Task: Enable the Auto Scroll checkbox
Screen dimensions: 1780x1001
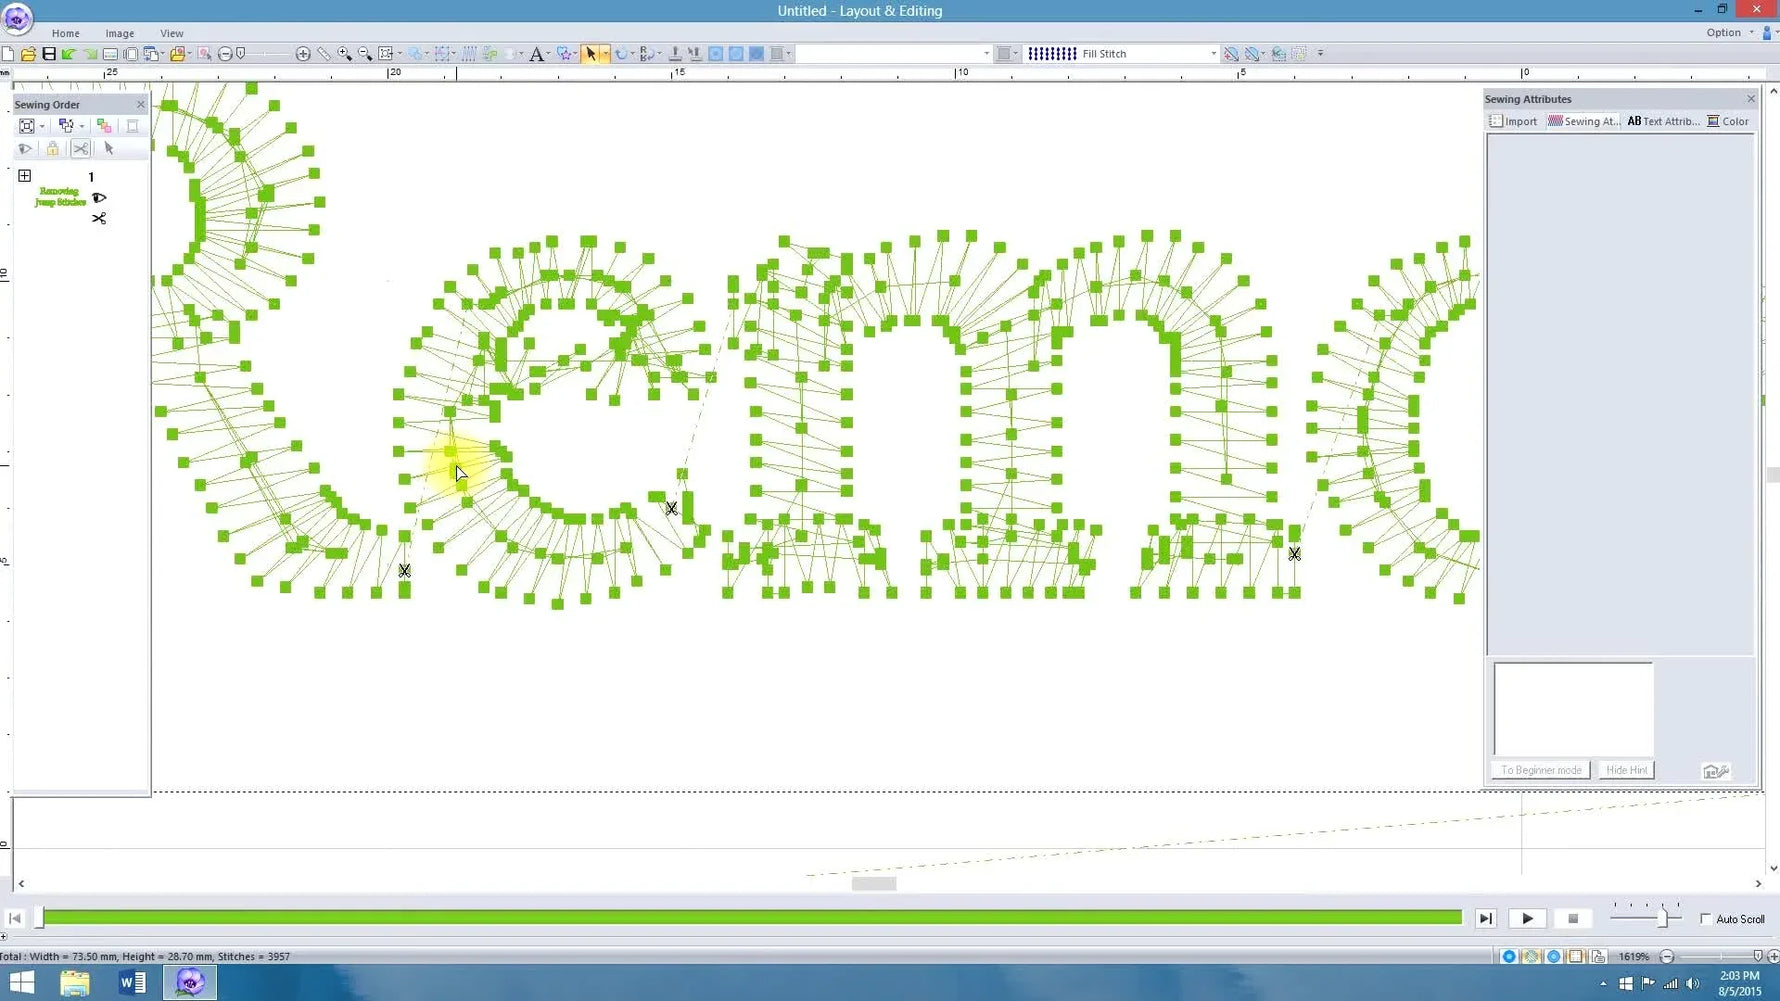Action: (x=1707, y=918)
